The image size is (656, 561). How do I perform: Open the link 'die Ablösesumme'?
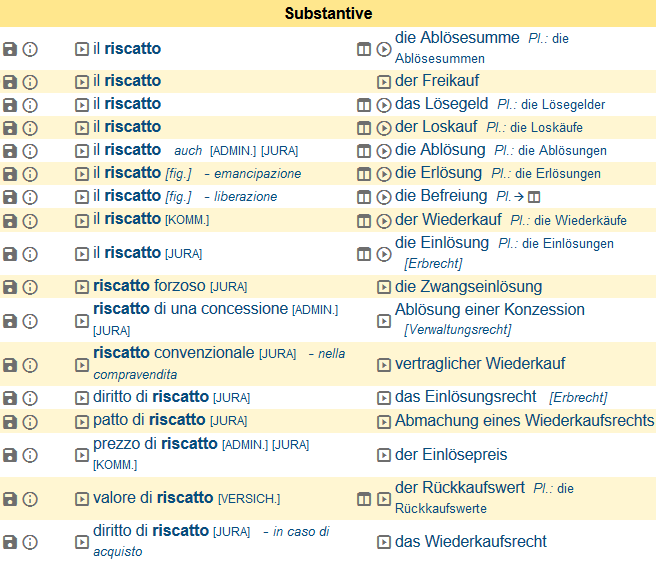pos(457,38)
